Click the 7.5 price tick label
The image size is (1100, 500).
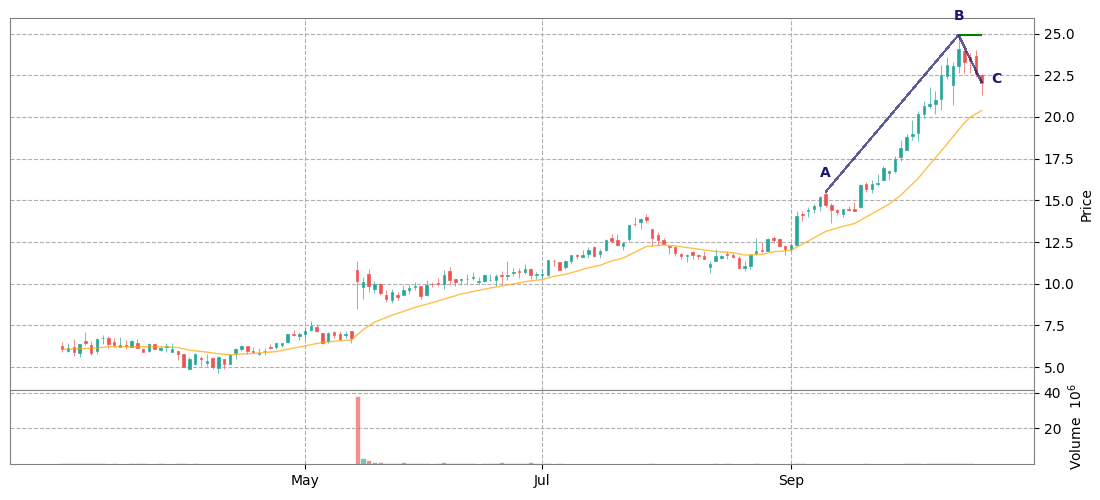1055,326
